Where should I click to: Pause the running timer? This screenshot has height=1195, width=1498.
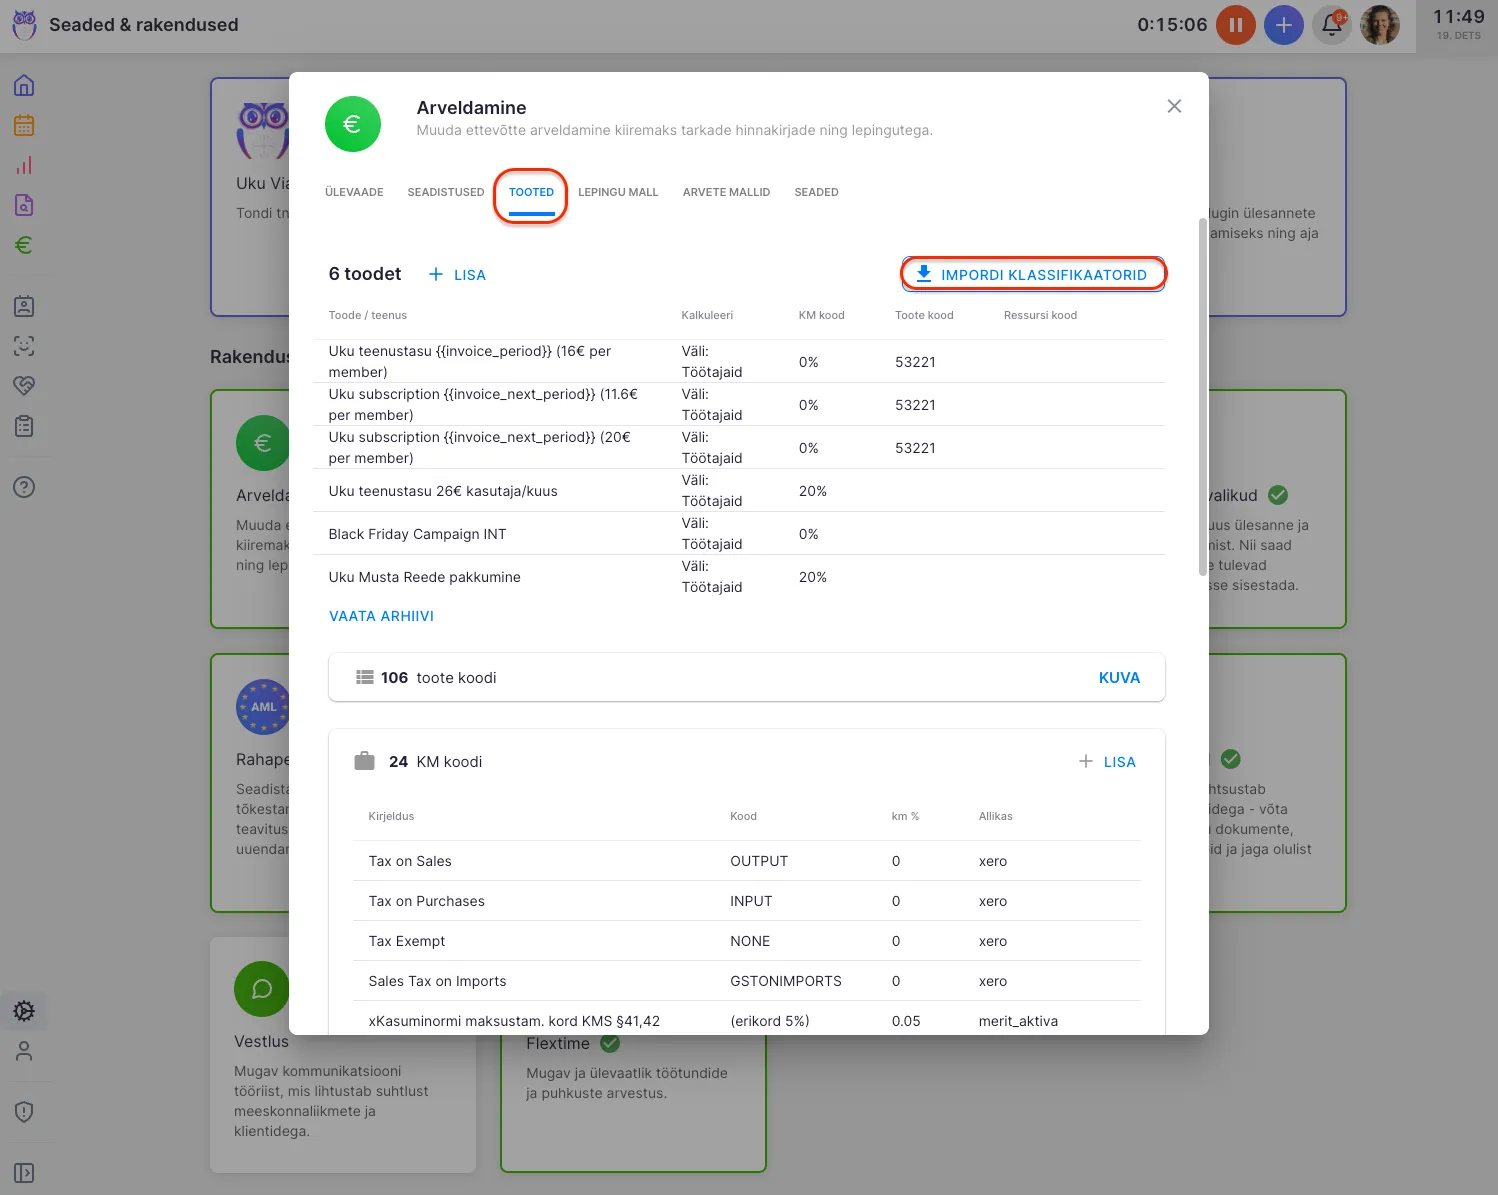point(1235,25)
